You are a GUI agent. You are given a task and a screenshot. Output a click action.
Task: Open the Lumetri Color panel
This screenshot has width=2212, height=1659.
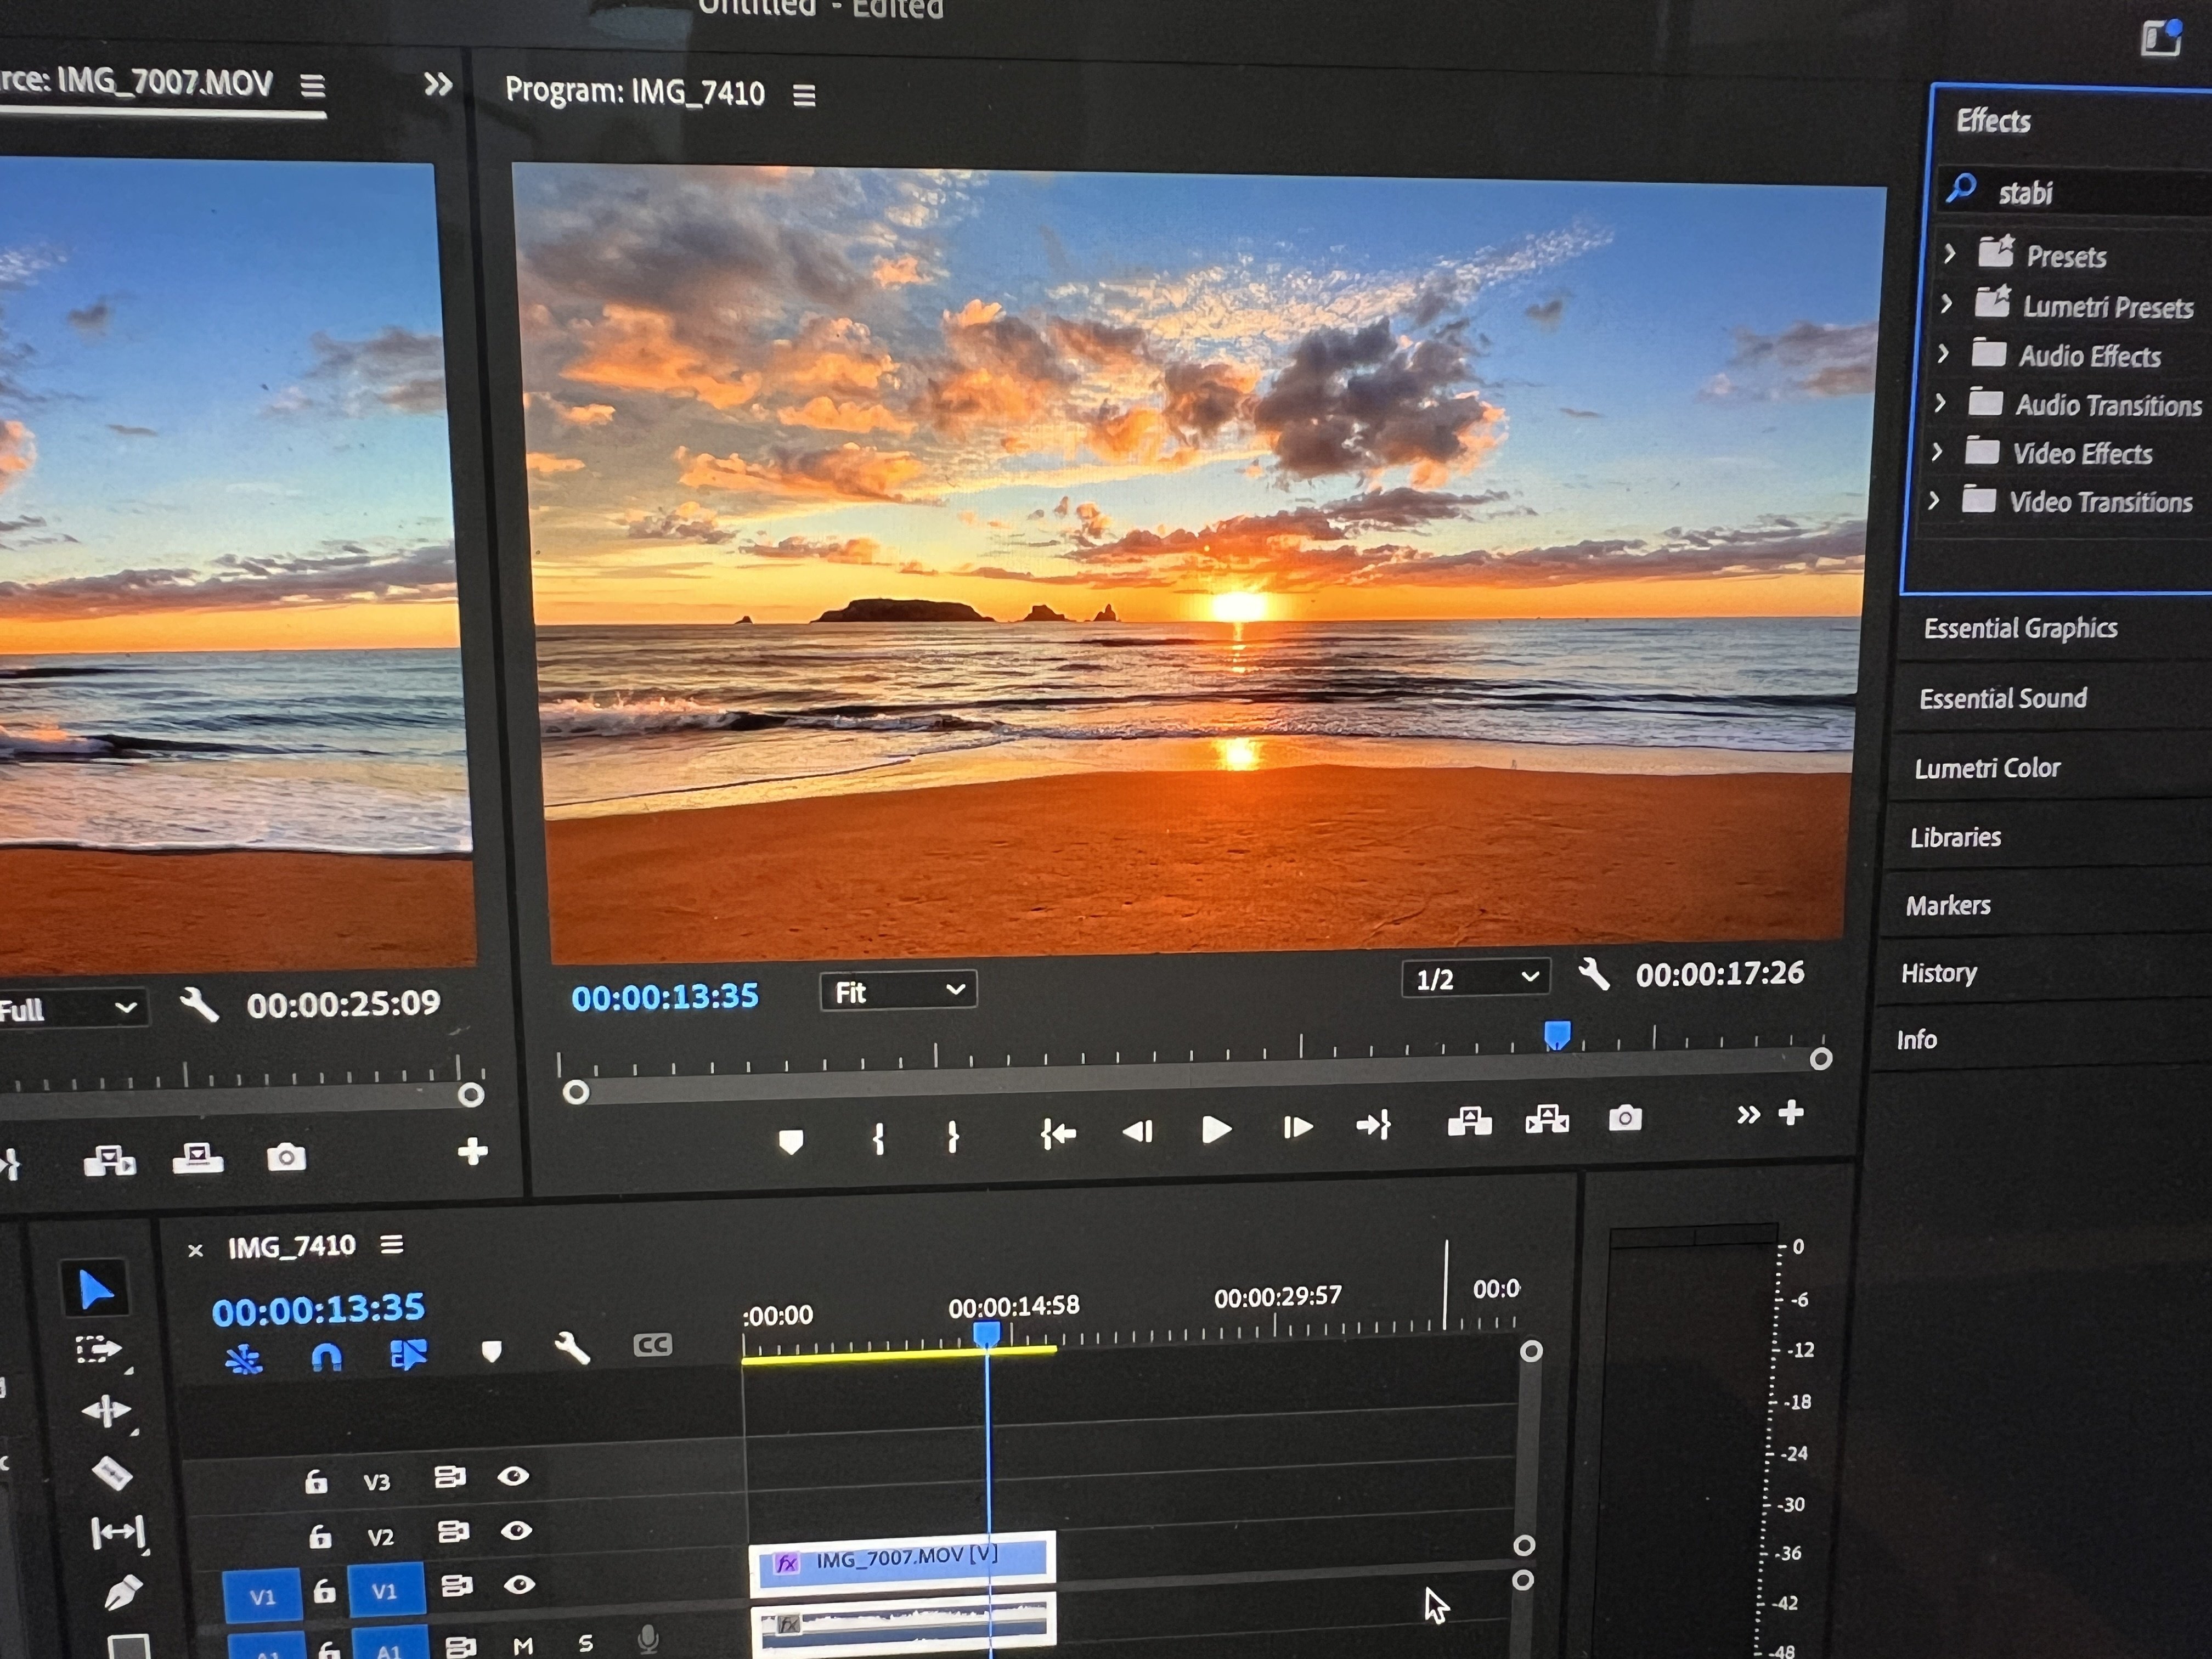[x=1987, y=768]
